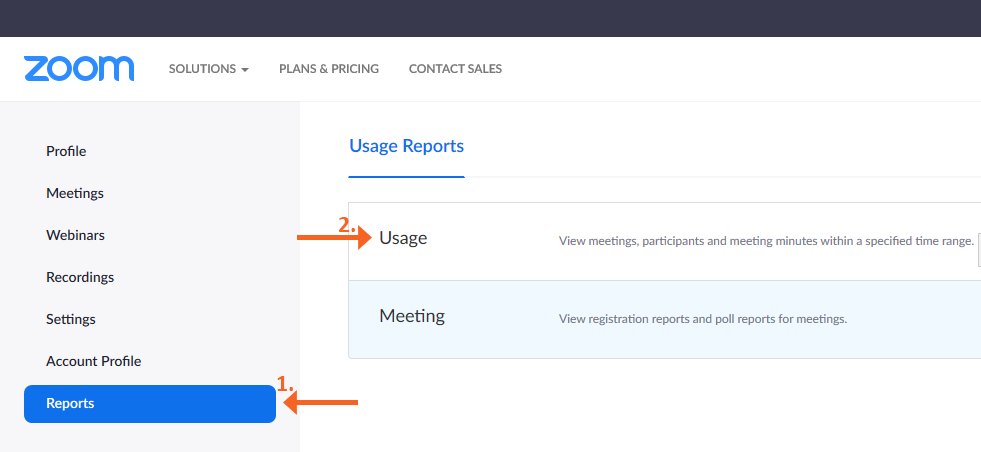Click the Usage report description text
Image resolution: width=981 pixels, height=452 pixels.
765,241
